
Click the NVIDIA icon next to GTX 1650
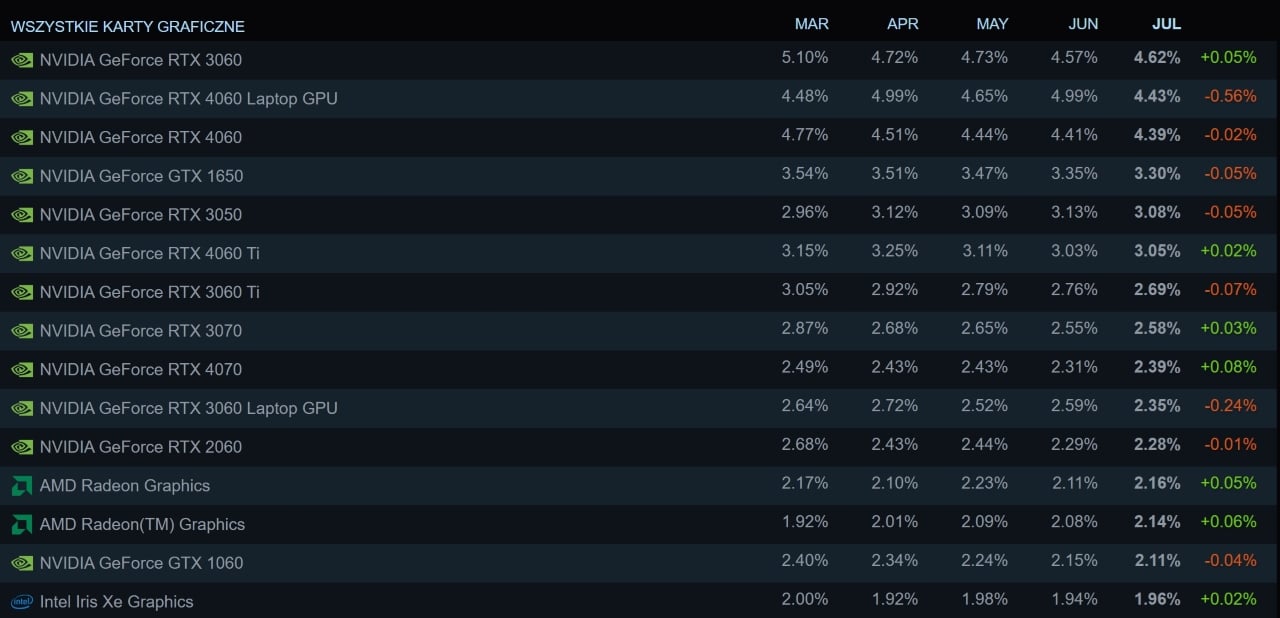tap(21, 176)
